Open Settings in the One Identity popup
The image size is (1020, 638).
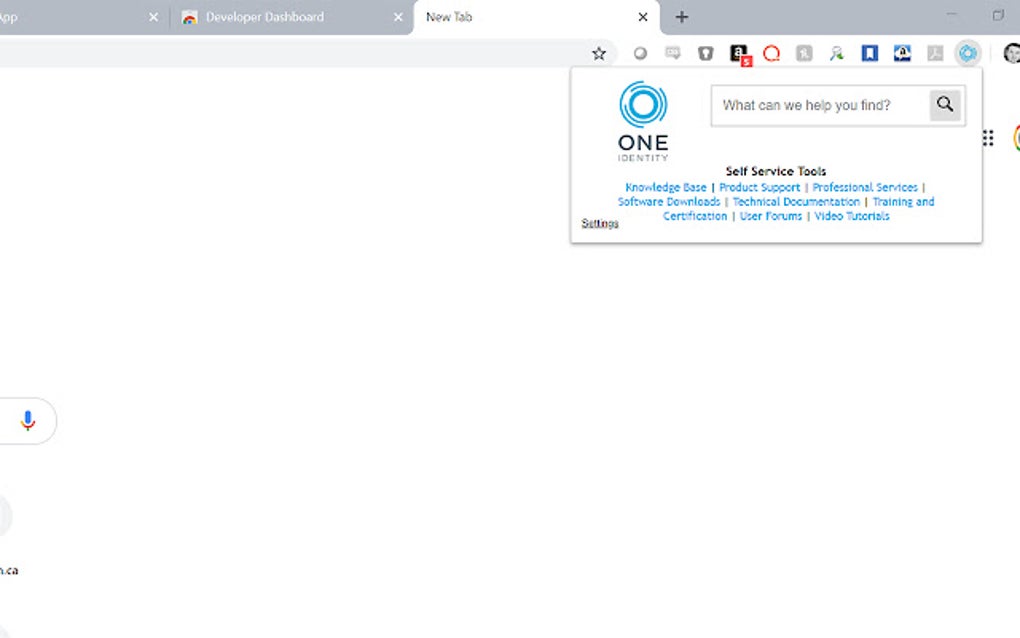tap(598, 223)
